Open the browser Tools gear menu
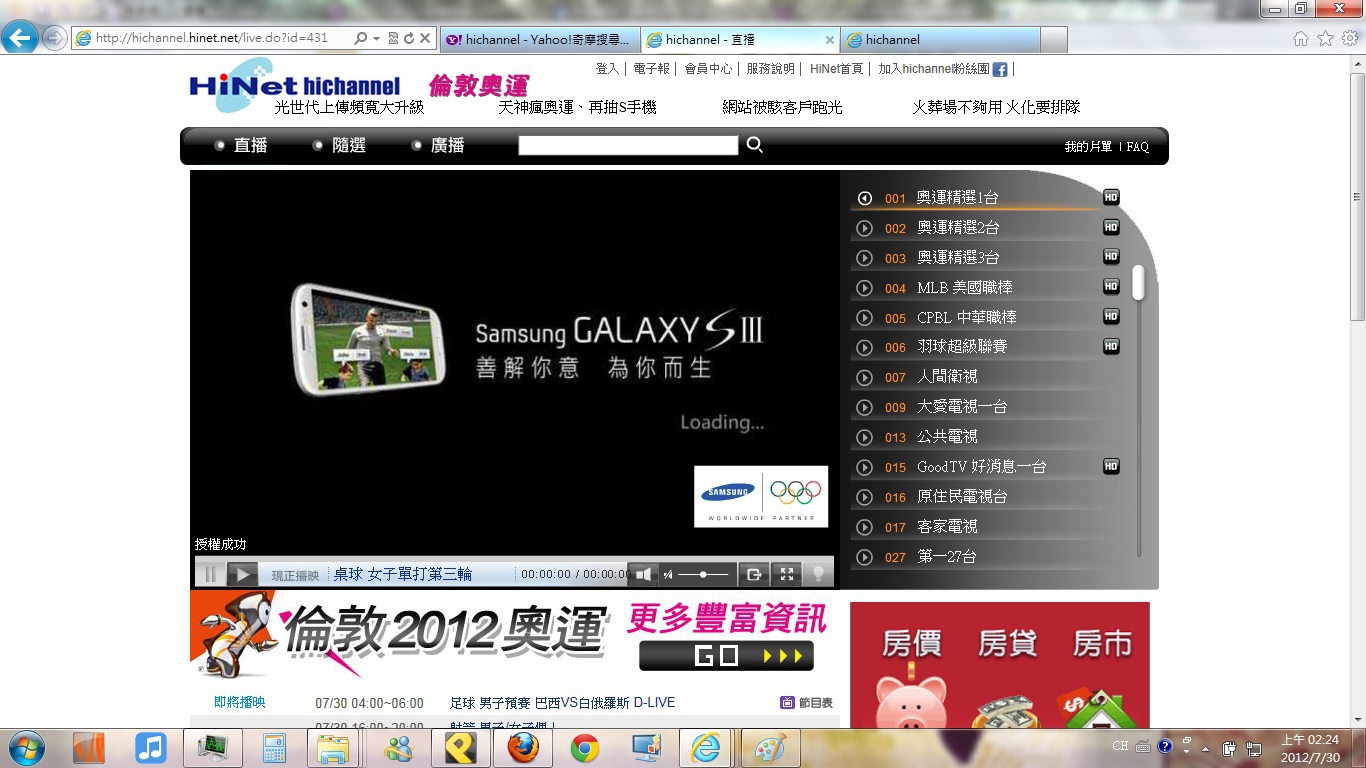This screenshot has width=1366, height=768. [1350, 38]
